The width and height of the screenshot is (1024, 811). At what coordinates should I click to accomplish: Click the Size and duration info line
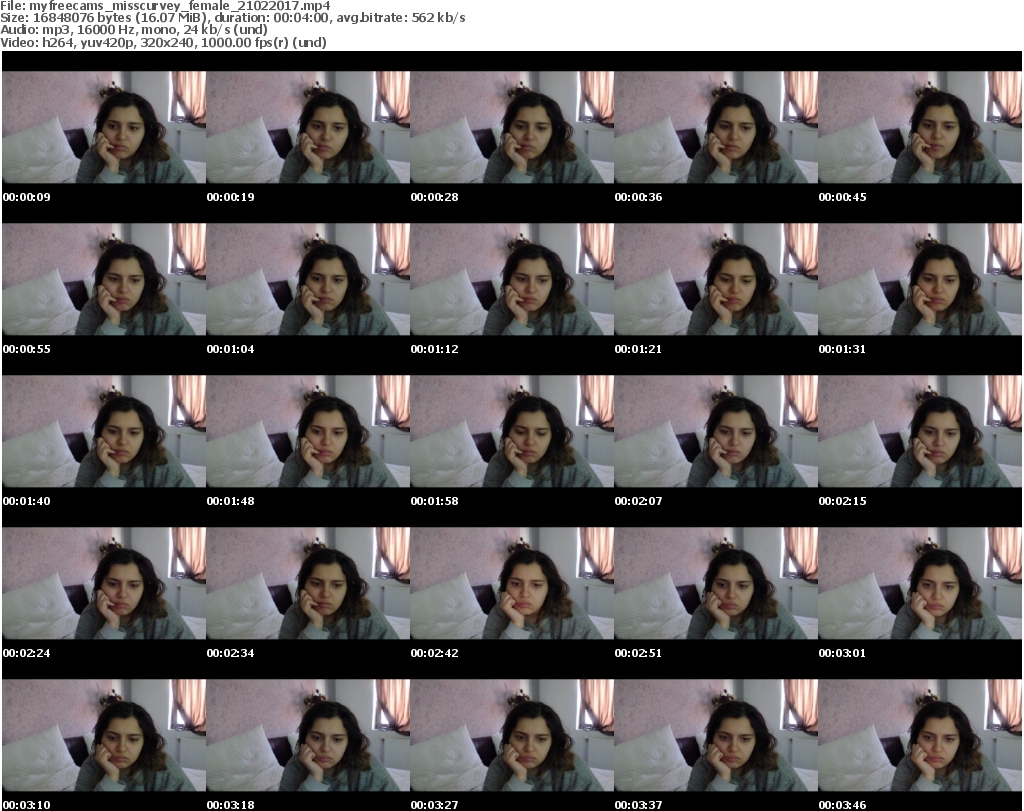point(232,18)
